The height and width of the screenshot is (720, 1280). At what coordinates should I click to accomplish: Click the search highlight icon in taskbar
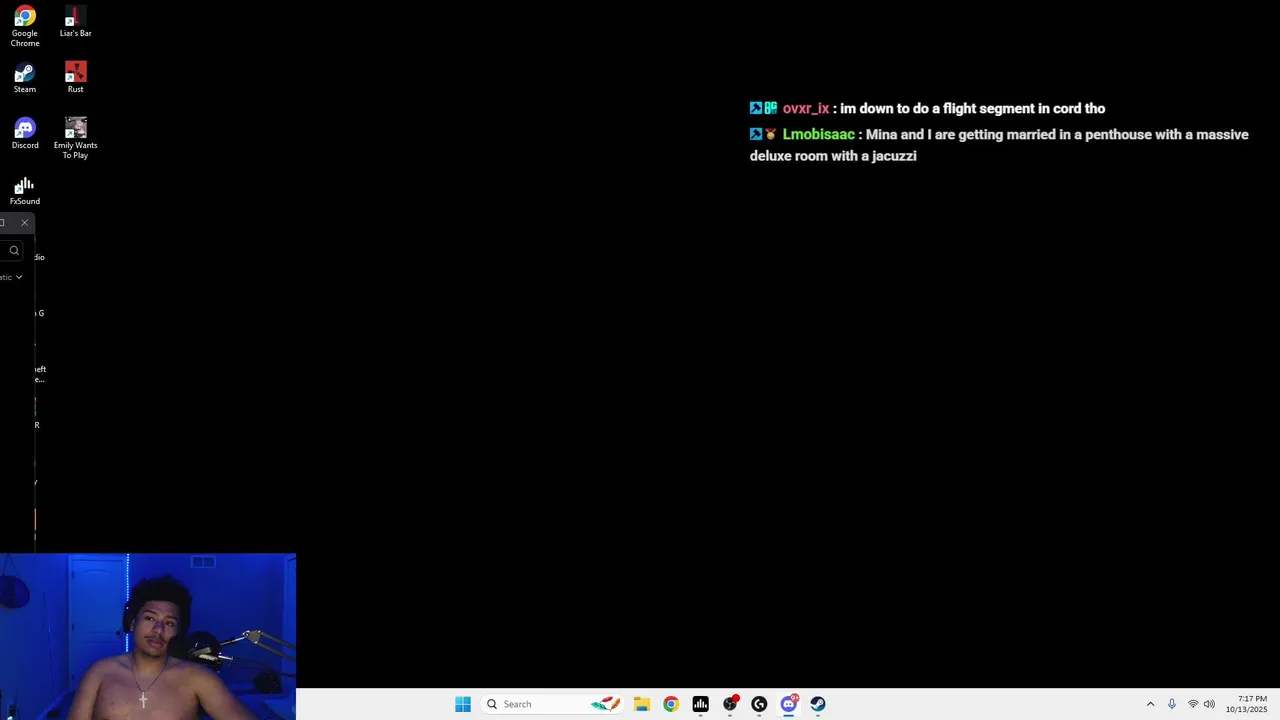(x=604, y=704)
